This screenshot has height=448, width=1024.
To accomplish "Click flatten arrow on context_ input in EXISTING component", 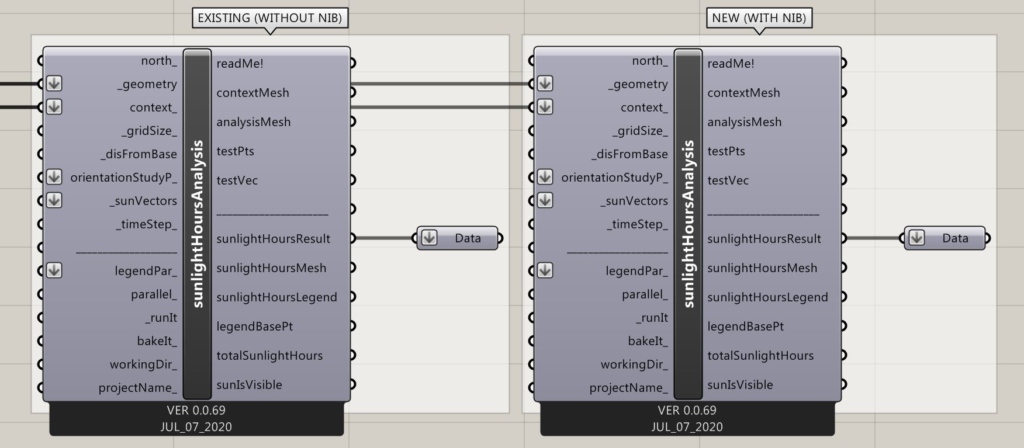I will (54, 107).
